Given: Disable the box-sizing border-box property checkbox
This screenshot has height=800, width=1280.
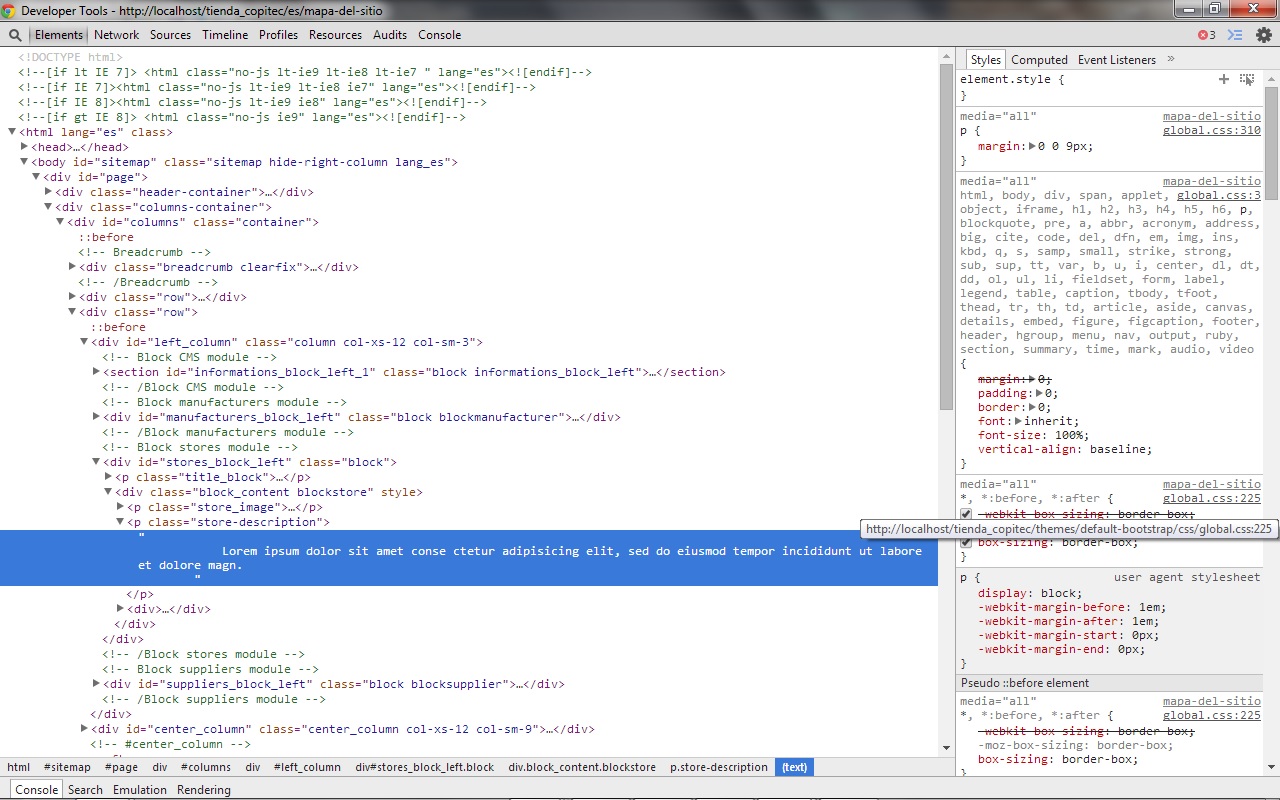Looking at the screenshot, I should click(x=966, y=543).
